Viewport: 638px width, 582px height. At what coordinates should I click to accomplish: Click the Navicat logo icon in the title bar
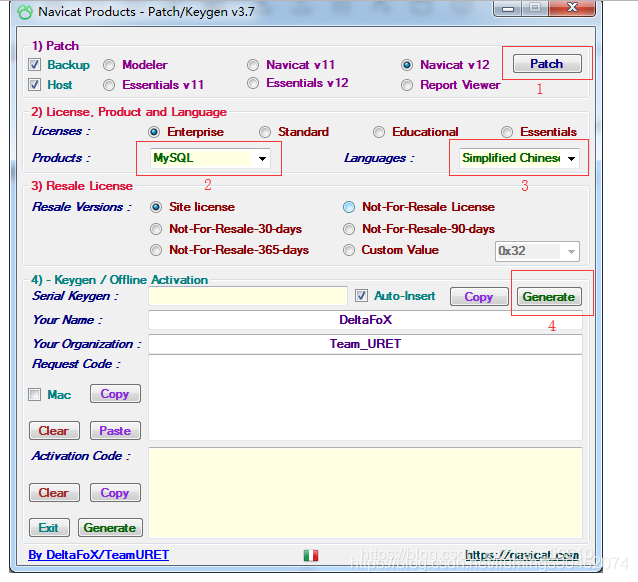25,12
